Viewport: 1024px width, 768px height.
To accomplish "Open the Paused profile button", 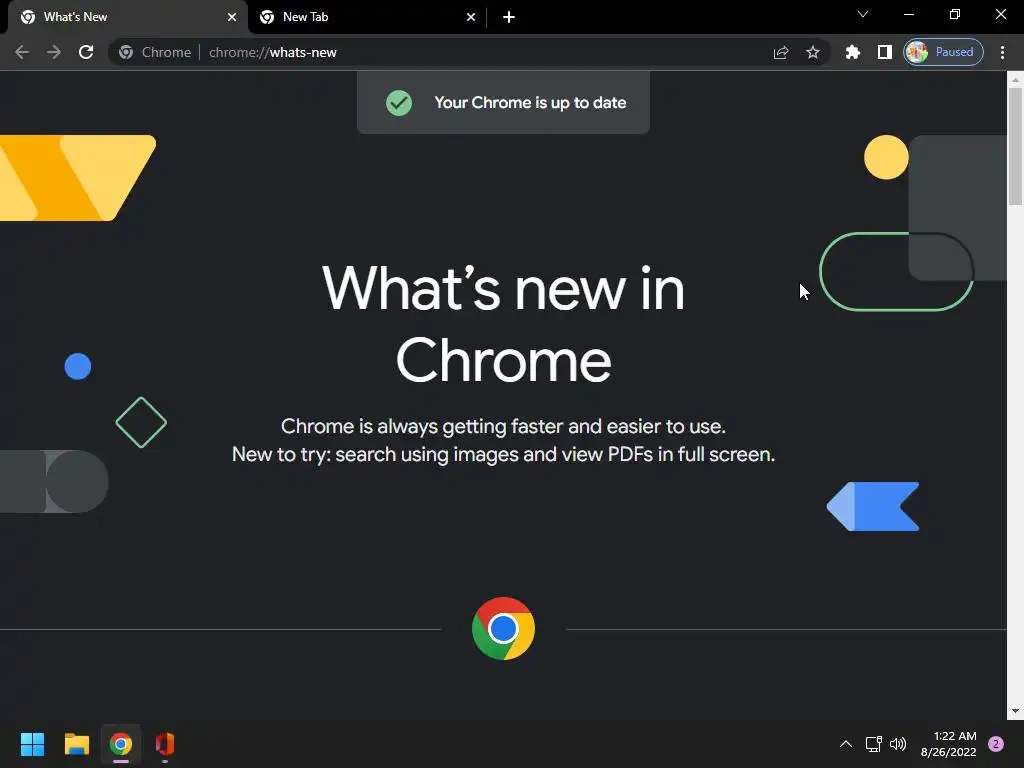I will point(943,52).
